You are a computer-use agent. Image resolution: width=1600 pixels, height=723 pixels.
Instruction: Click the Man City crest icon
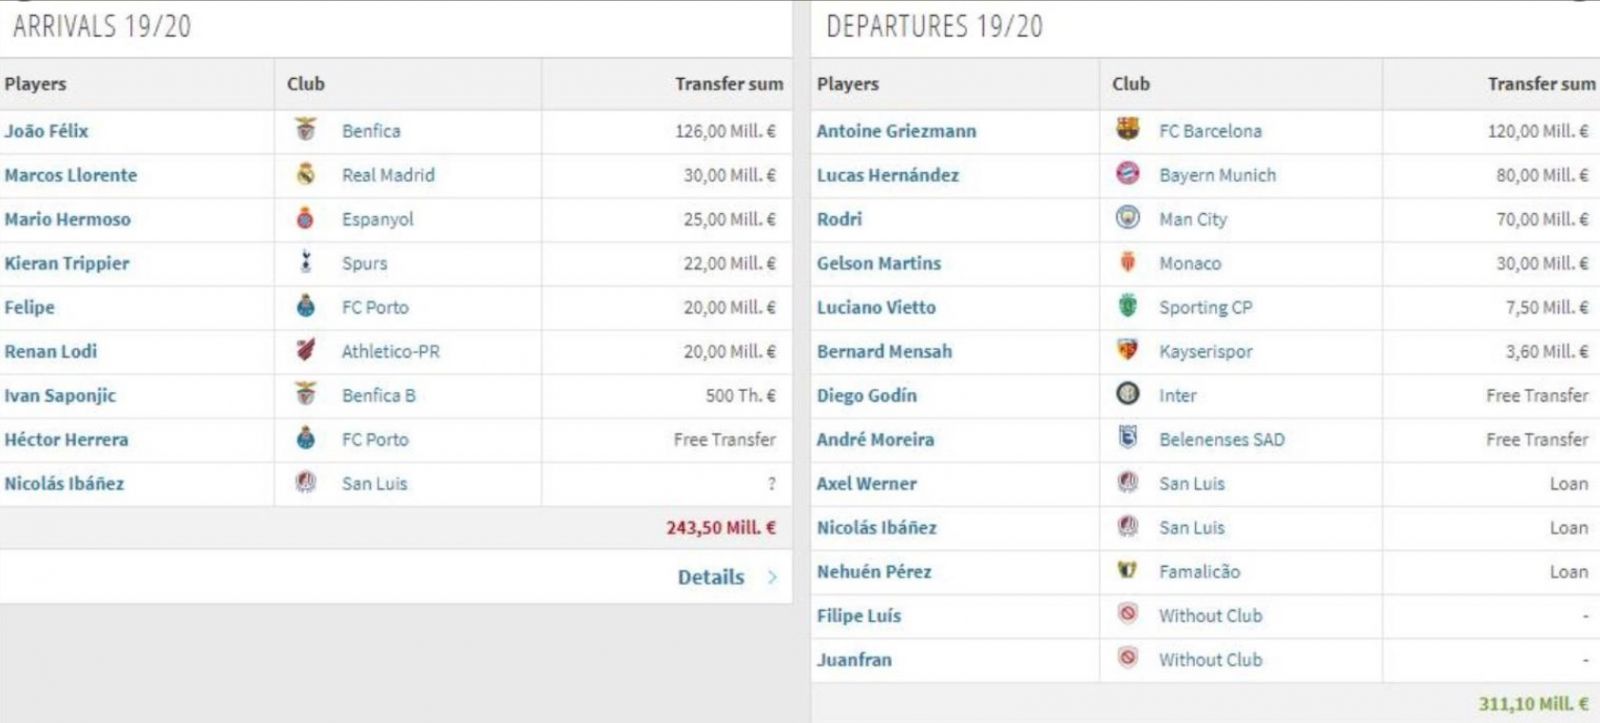coord(1127,218)
